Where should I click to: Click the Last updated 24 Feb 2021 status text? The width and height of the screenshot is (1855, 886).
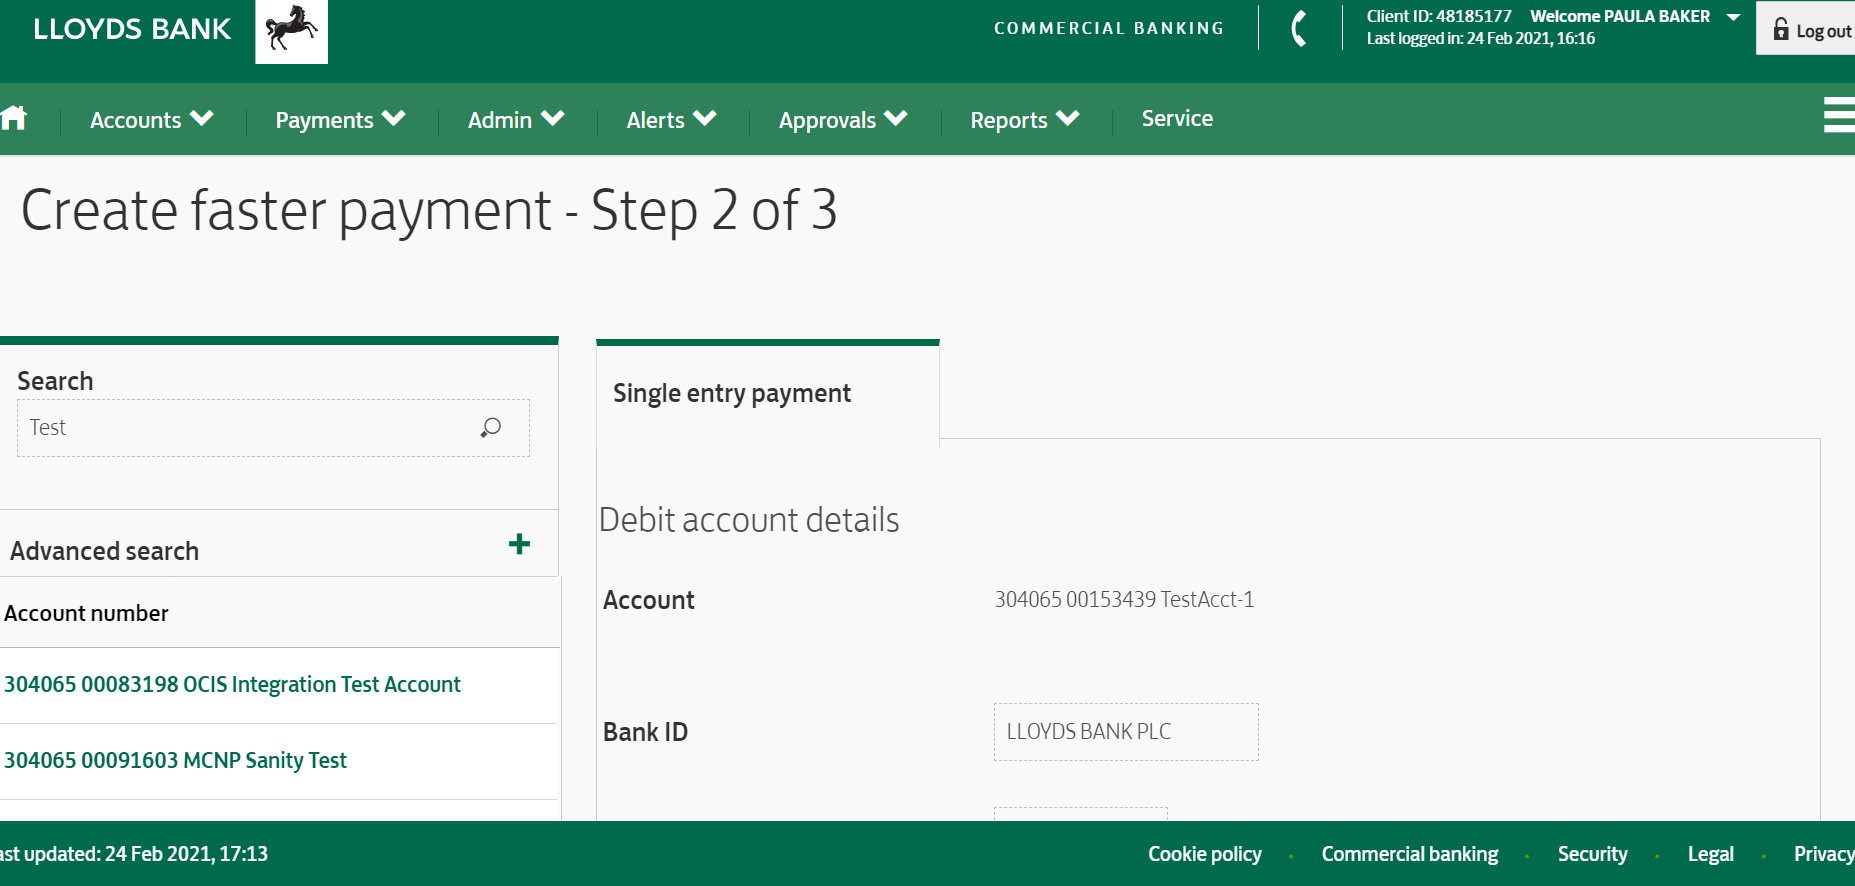pos(134,854)
